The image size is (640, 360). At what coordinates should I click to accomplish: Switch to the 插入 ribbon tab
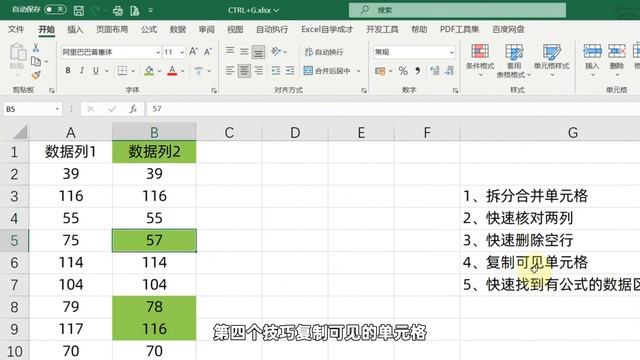[x=75, y=29]
